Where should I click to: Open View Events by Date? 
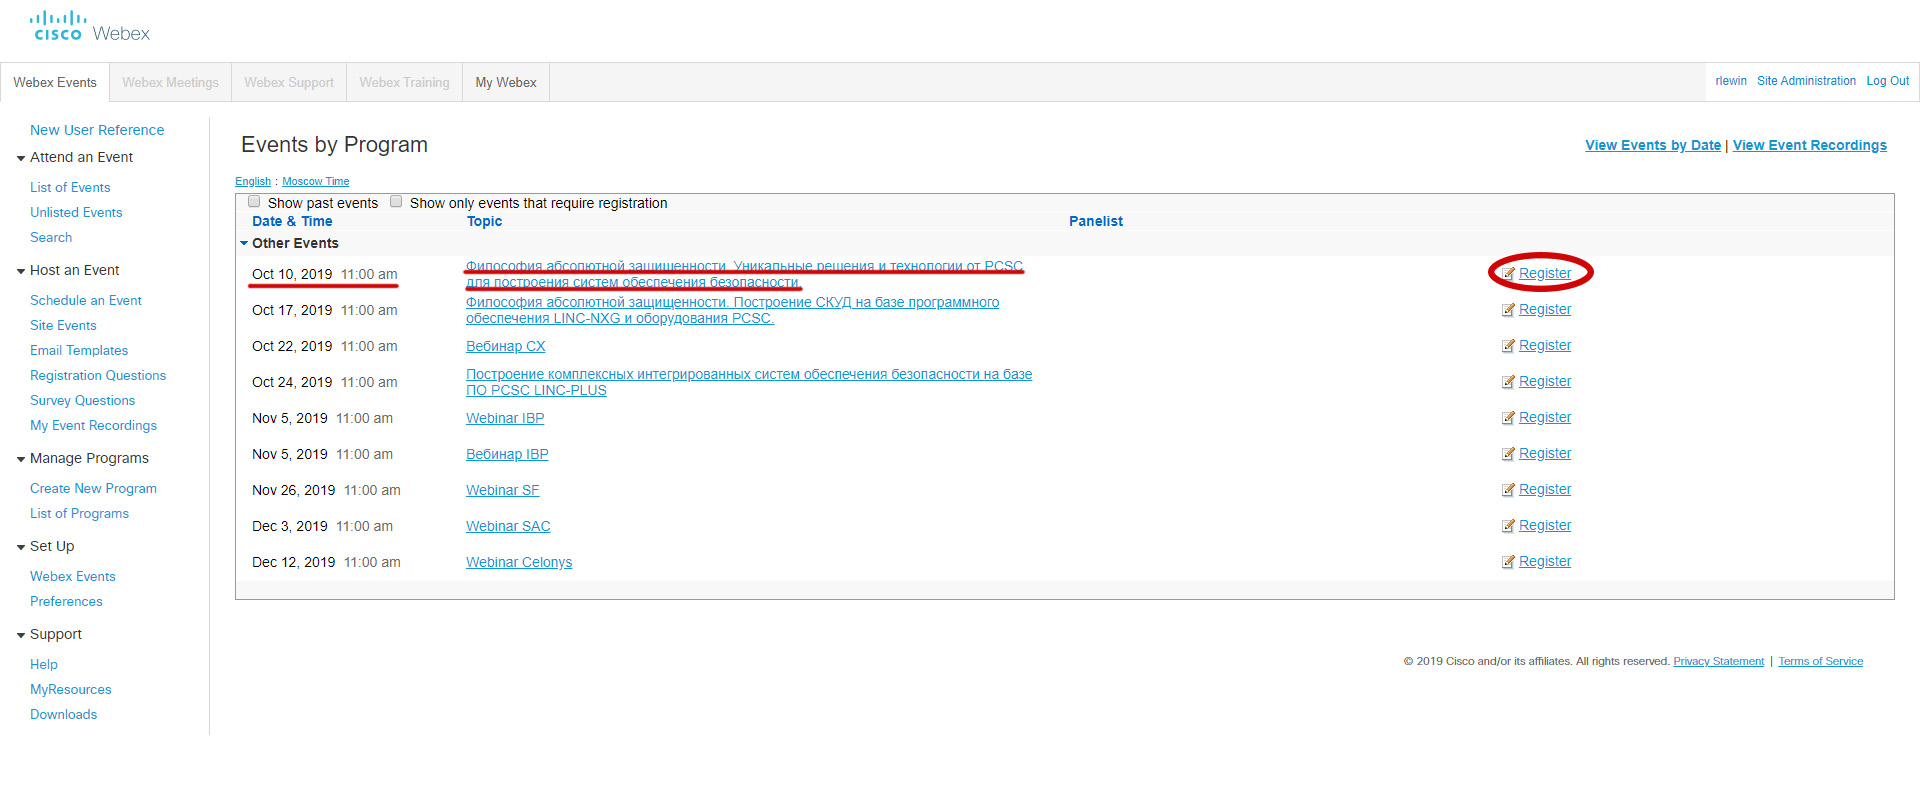[x=1653, y=145]
